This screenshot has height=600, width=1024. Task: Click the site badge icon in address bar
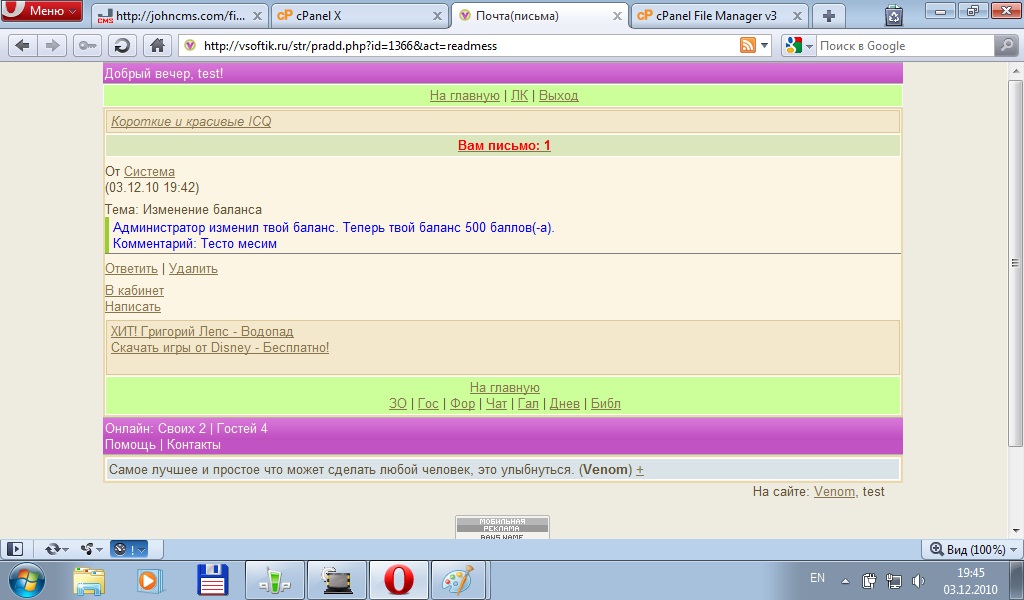coord(190,46)
